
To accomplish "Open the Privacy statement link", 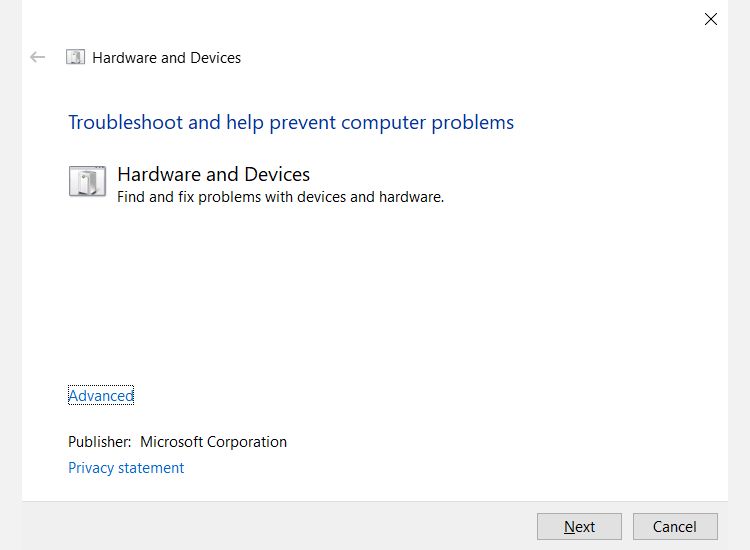I will pos(126,468).
